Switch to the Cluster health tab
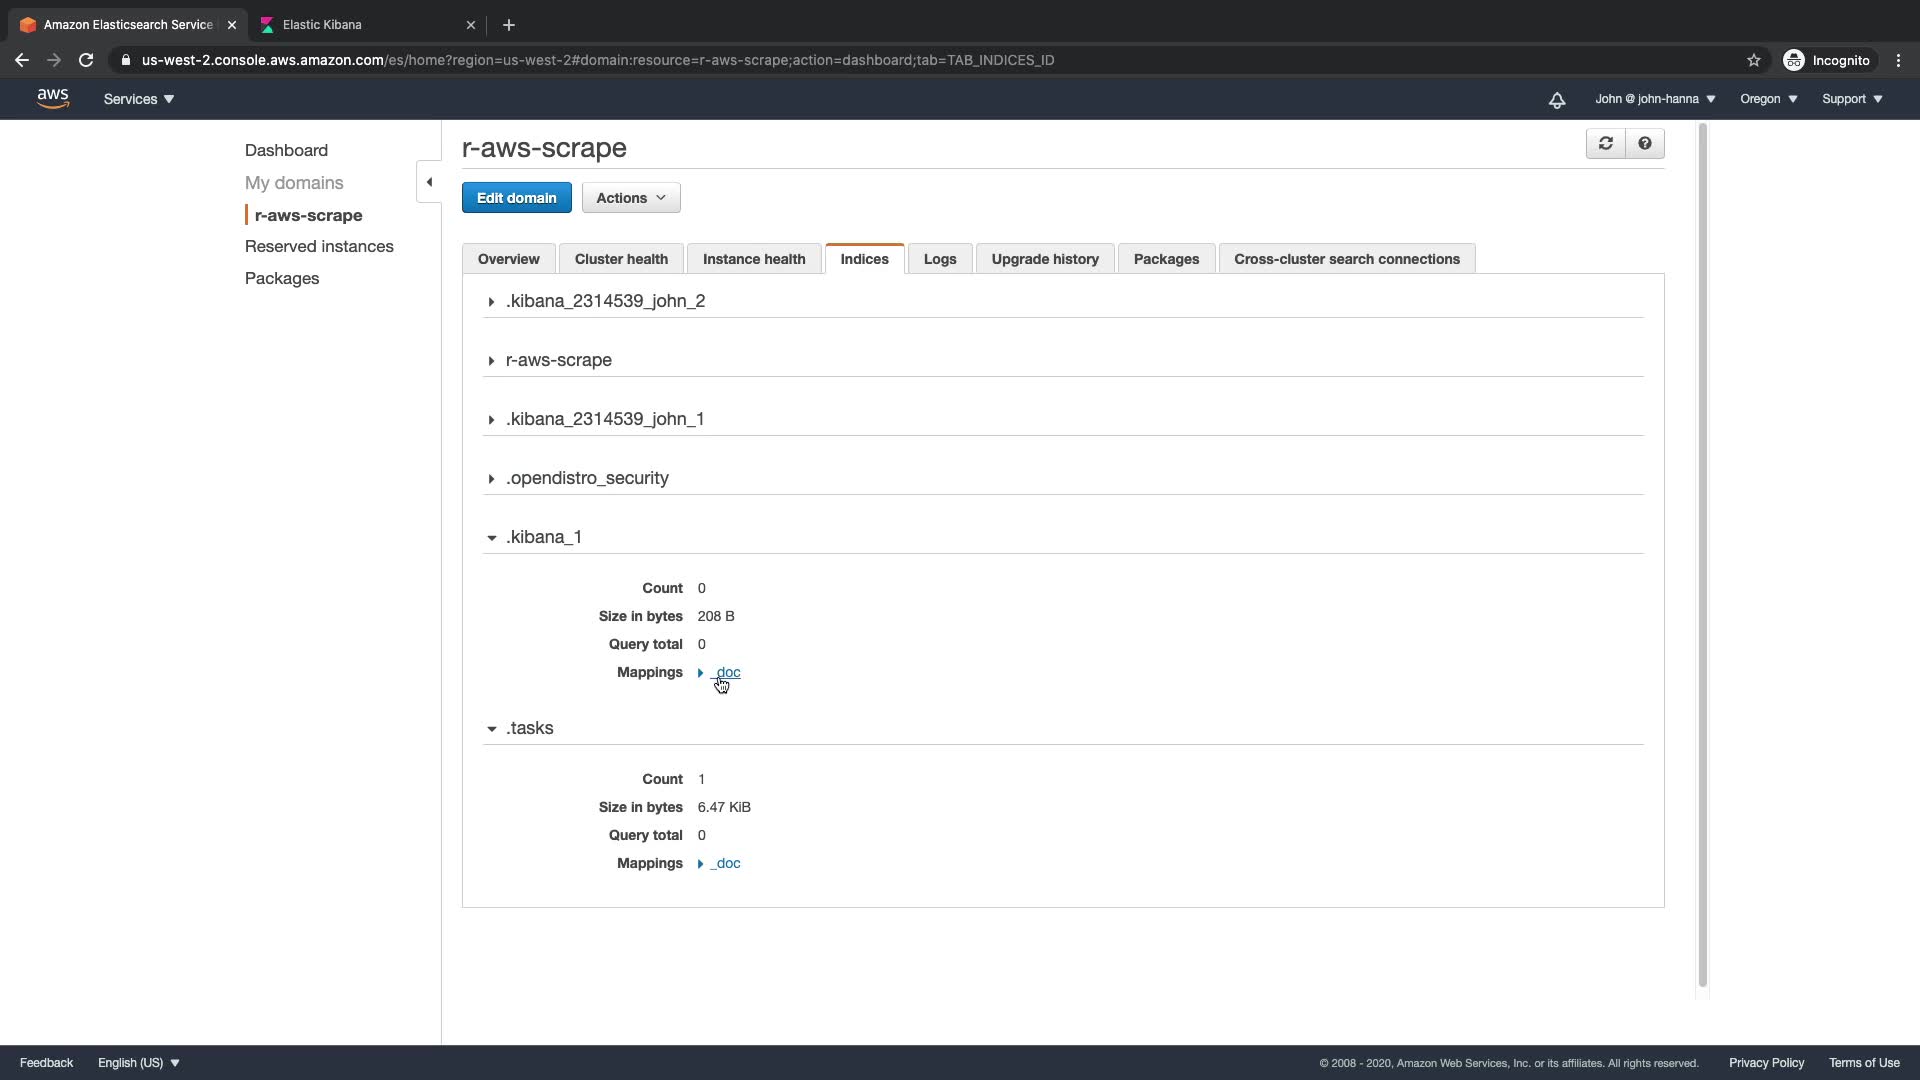Image resolution: width=1920 pixels, height=1080 pixels. (621, 259)
